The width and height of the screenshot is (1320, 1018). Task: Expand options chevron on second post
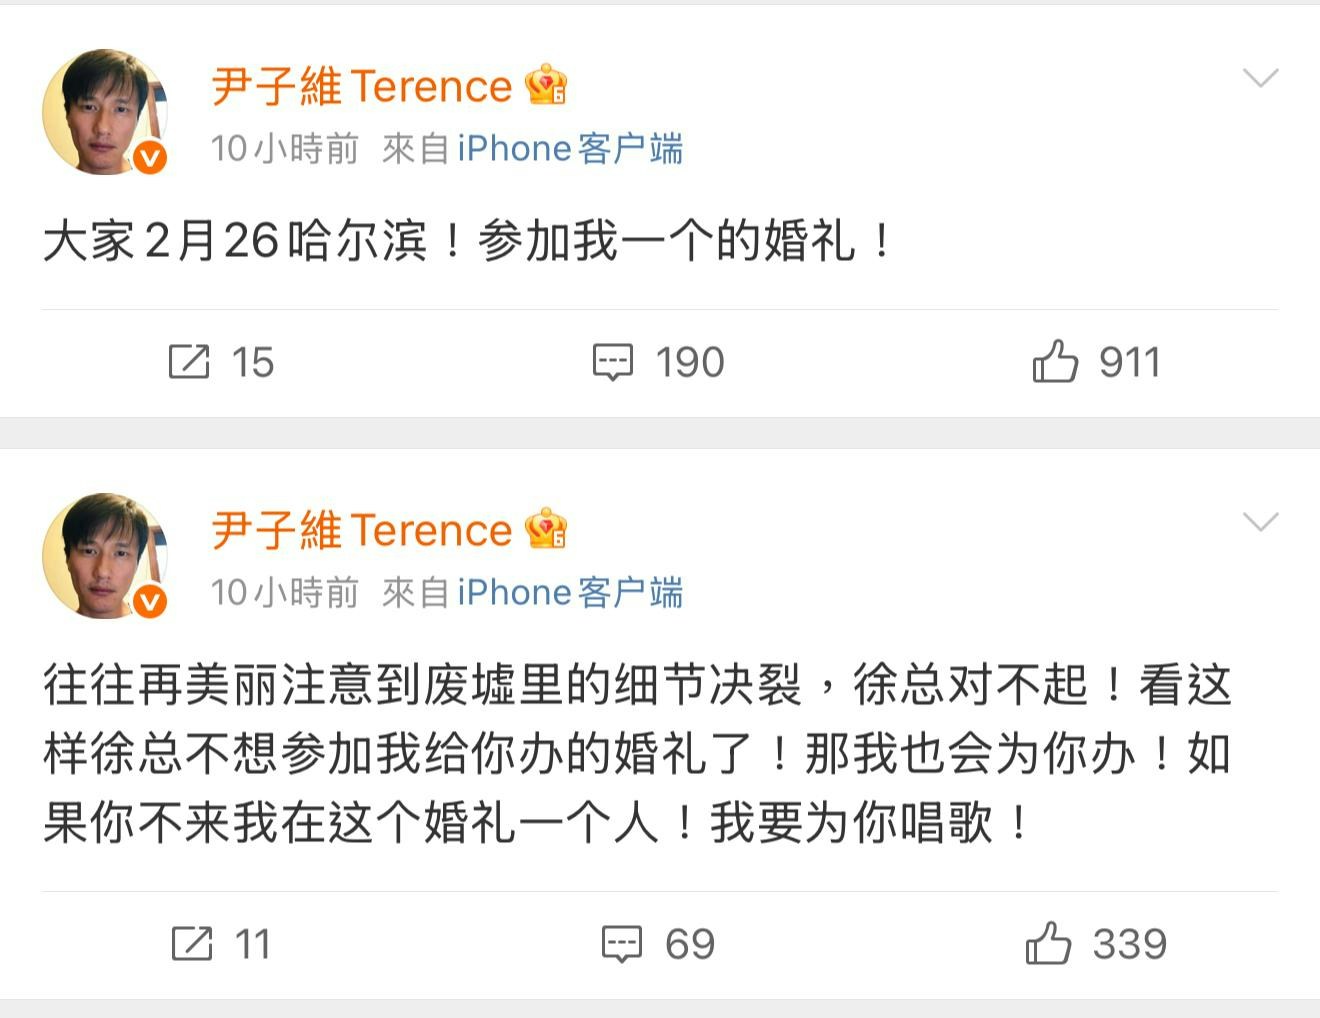(x=1260, y=522)
